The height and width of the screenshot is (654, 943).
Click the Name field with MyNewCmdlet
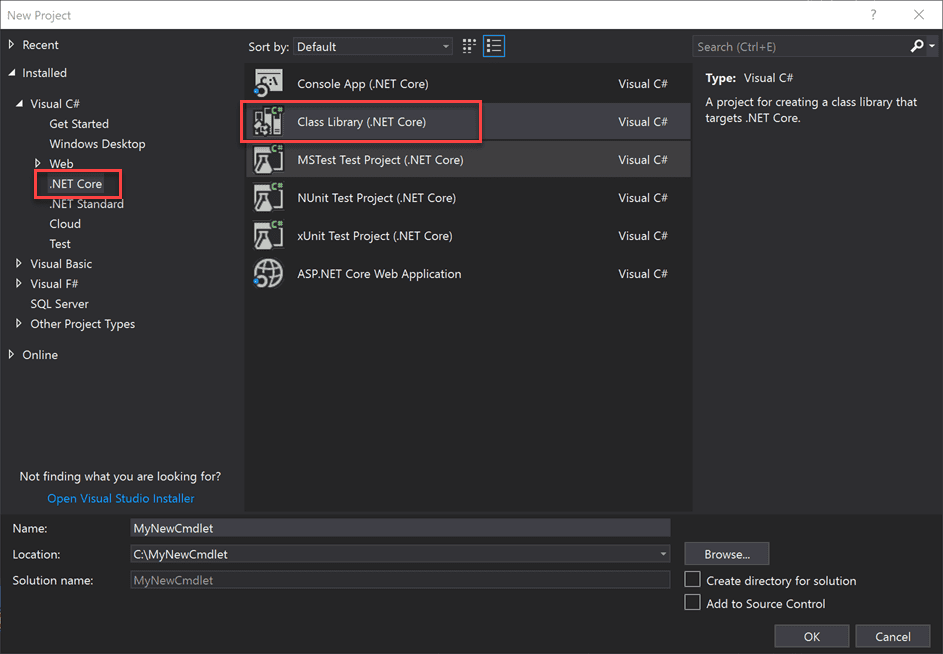[400, 528]
